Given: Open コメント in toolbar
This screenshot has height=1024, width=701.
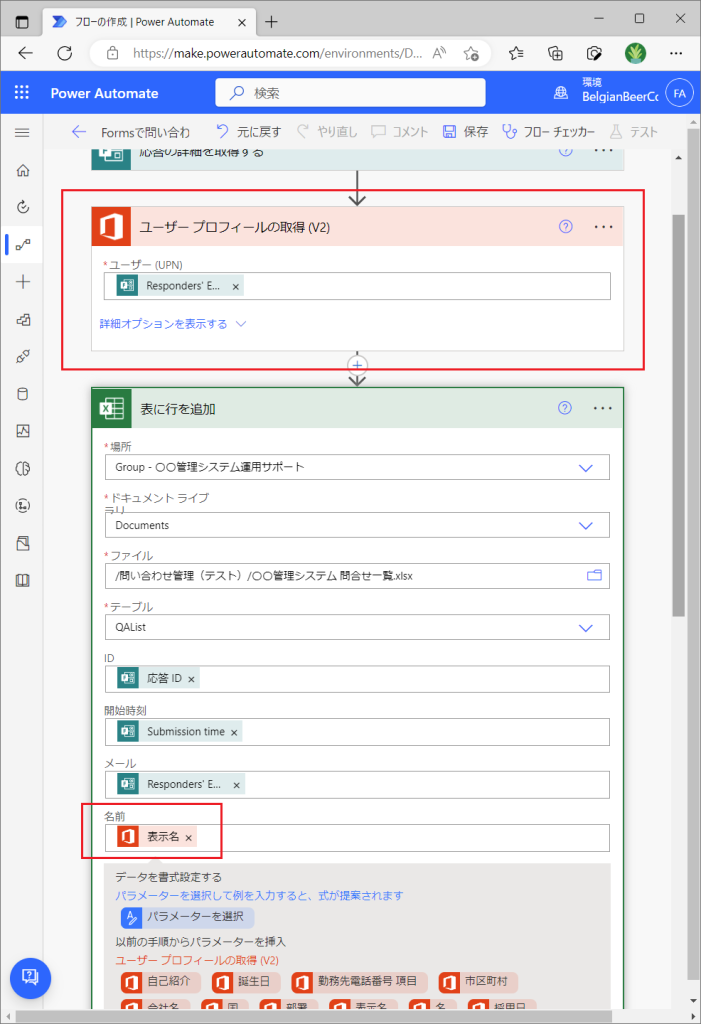Looking at the screenshot, I should tap(400, 132).
